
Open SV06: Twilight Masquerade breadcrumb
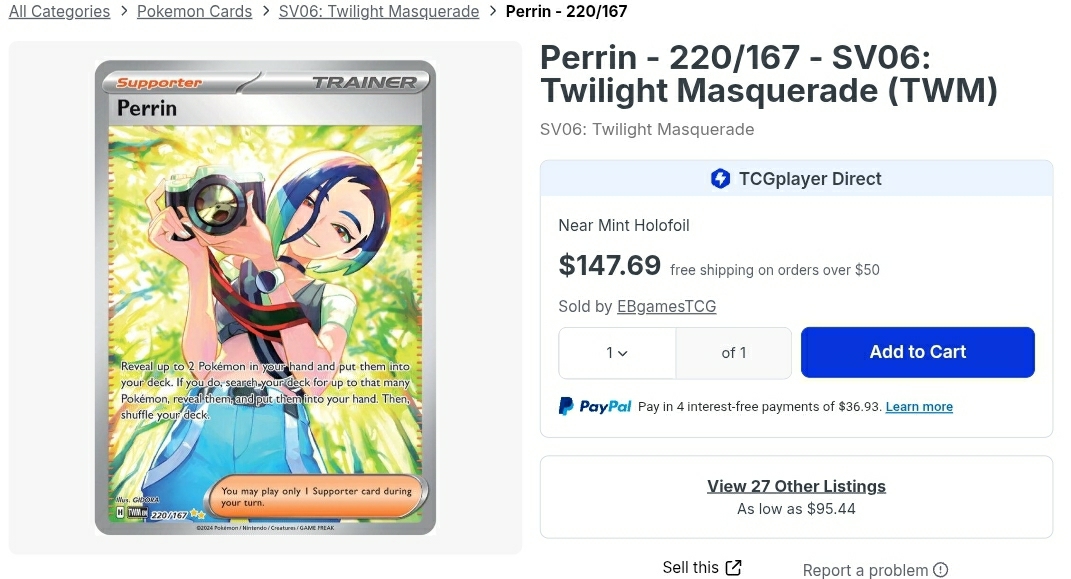[x=379, y=12]
